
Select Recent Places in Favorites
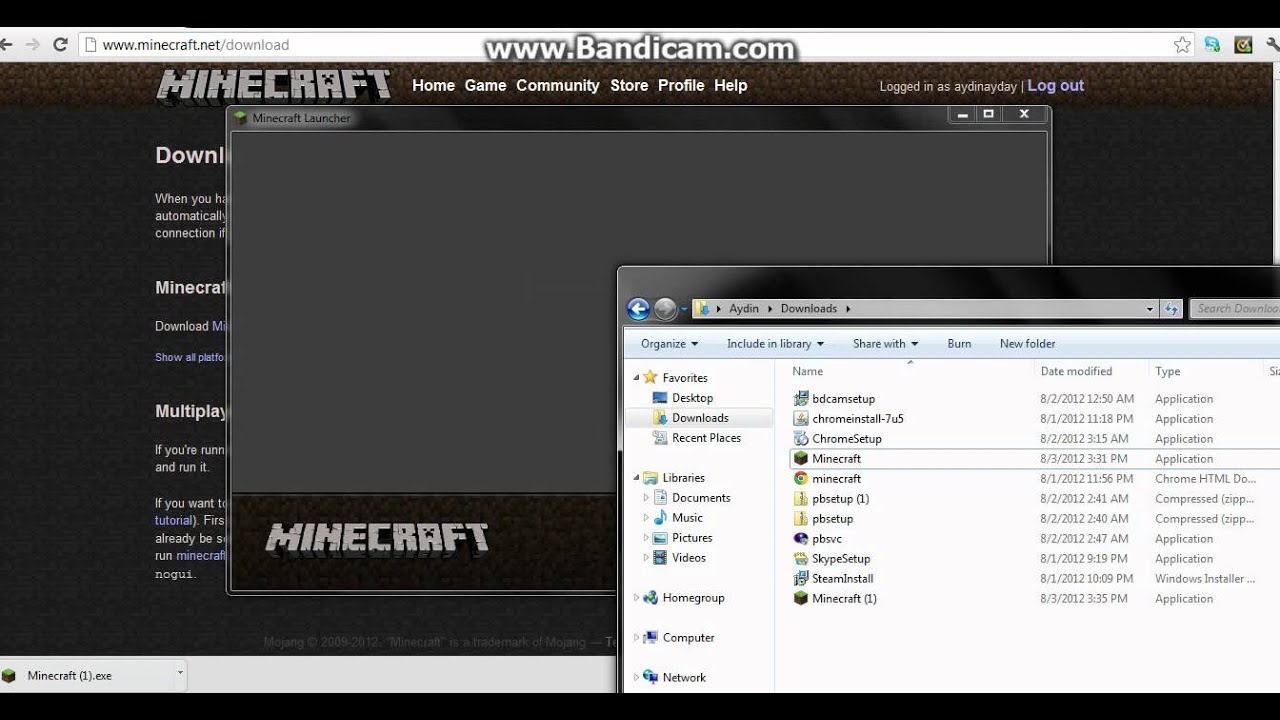tap(707, 438)
